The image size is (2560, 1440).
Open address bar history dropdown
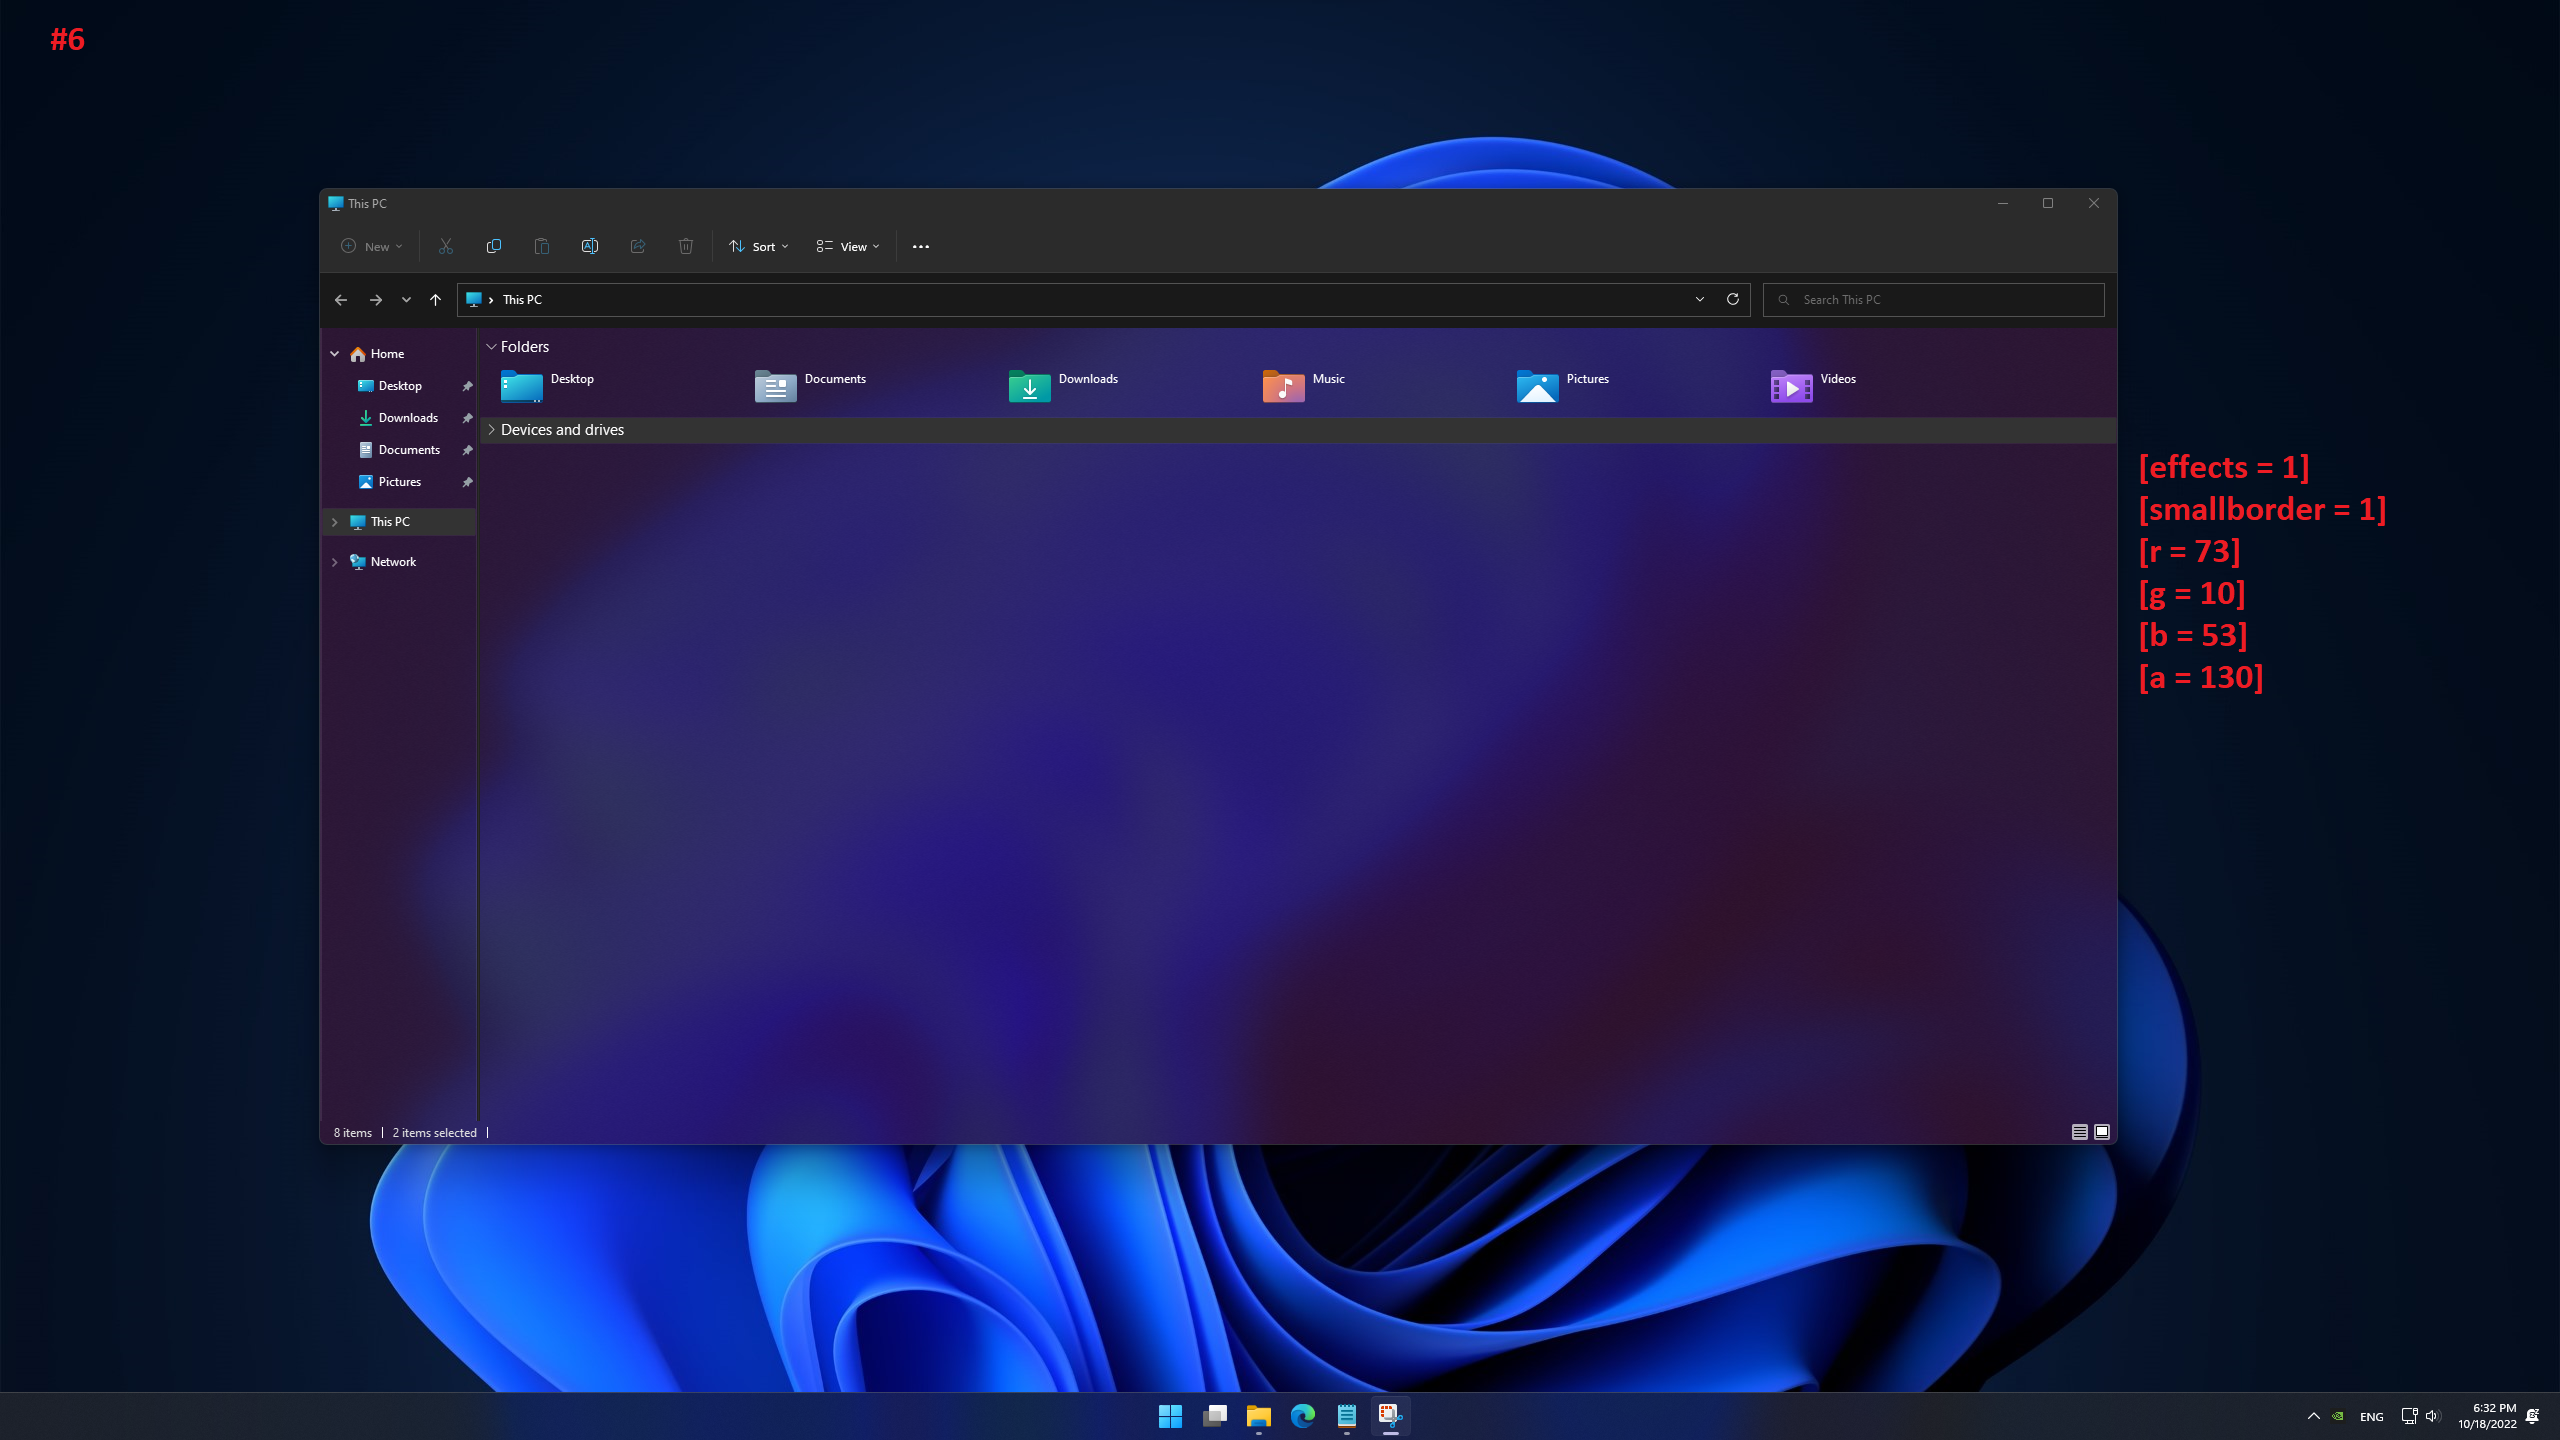click(x=1700, y=299)
